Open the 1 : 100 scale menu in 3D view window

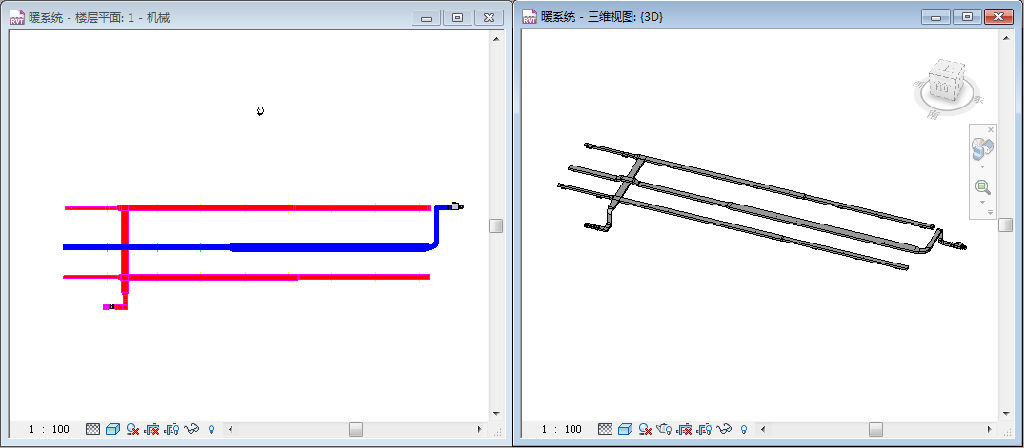pyautogui.click(x=562, y=429)
